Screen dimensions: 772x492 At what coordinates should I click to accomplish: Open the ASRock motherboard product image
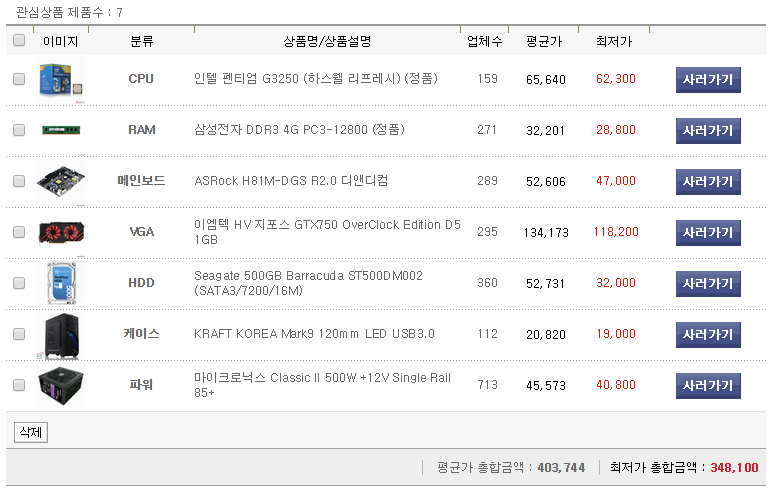pos(60,181)
